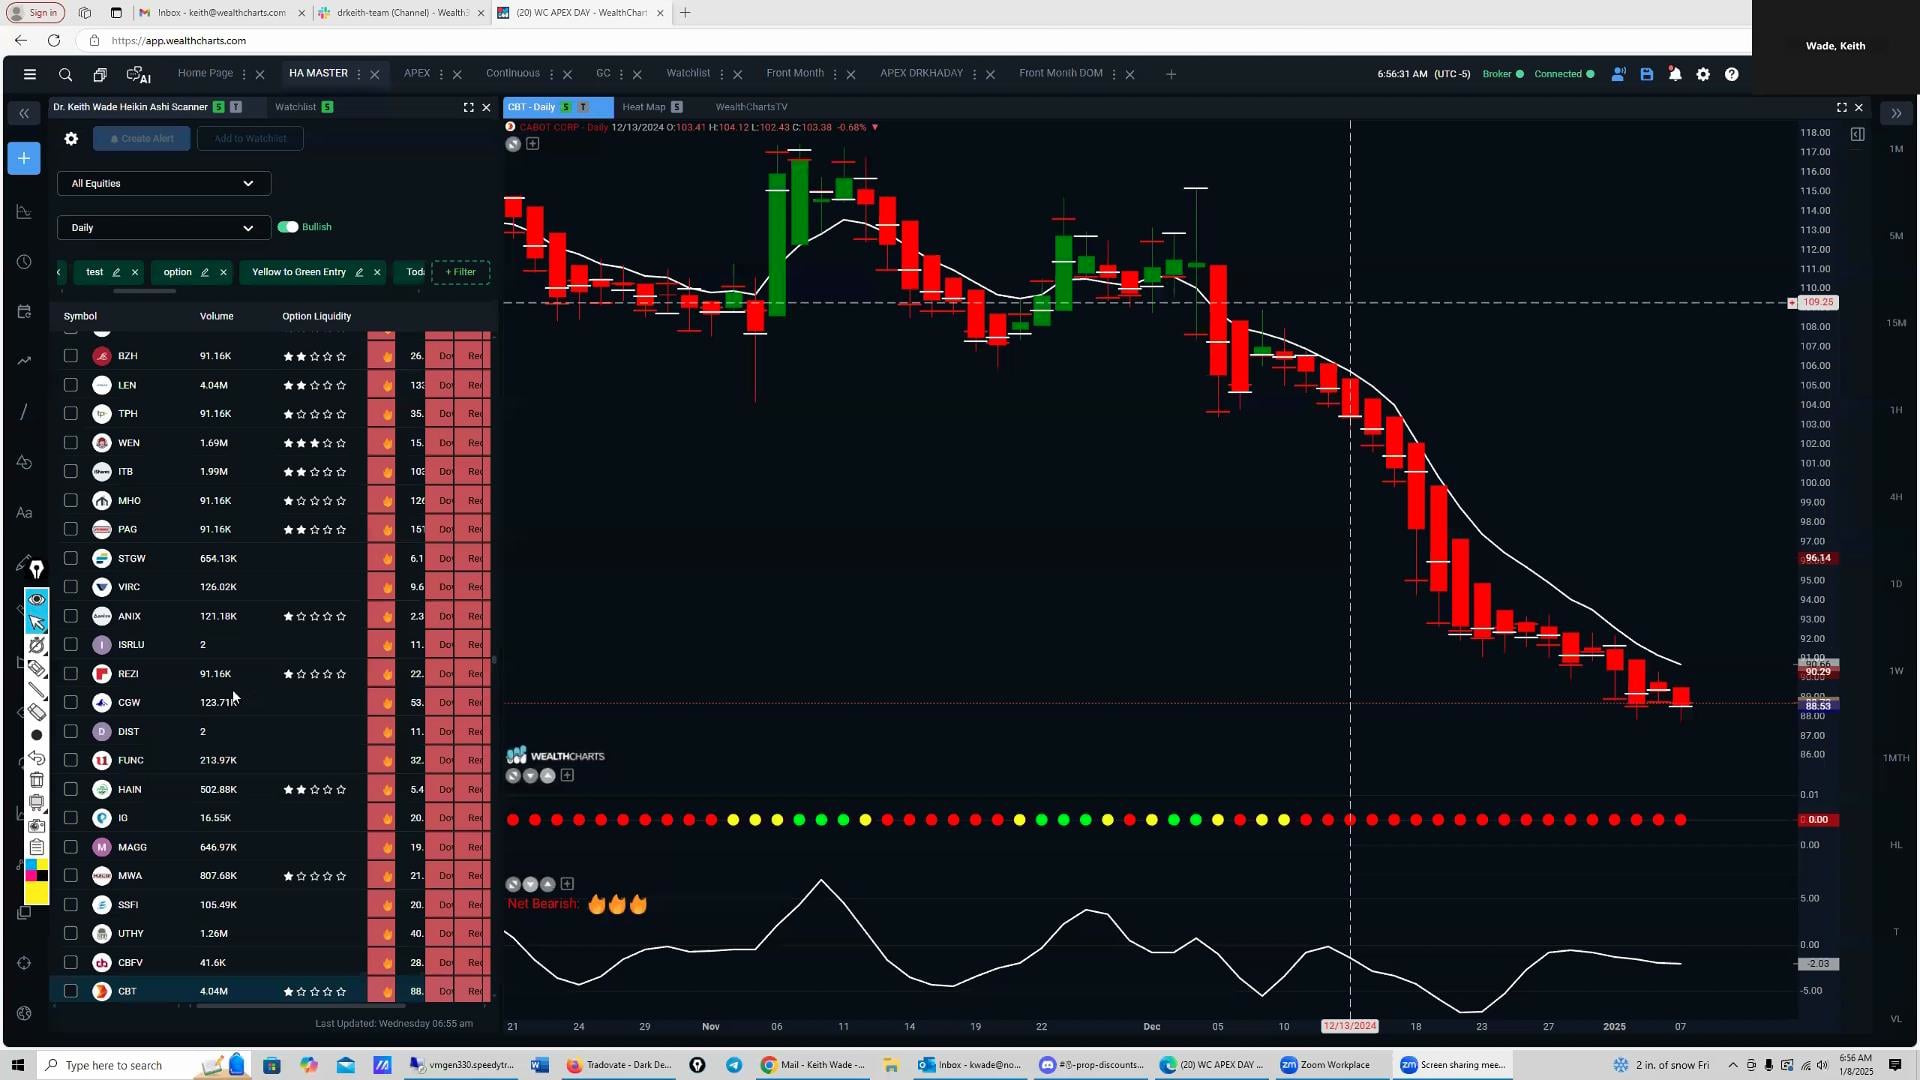1920x1080 pixels.
Task: Select the Yellow to Green Entry filter
Action: 299,272
